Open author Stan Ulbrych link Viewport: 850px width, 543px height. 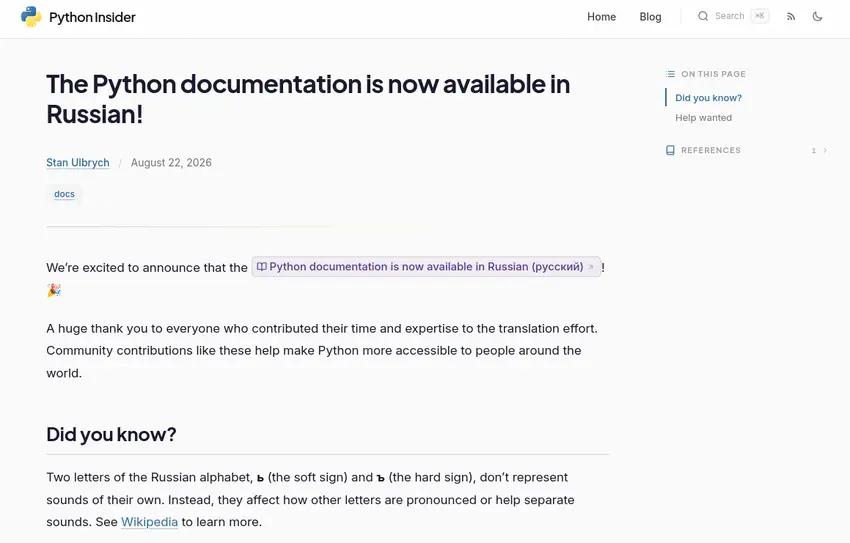[78, 163]
